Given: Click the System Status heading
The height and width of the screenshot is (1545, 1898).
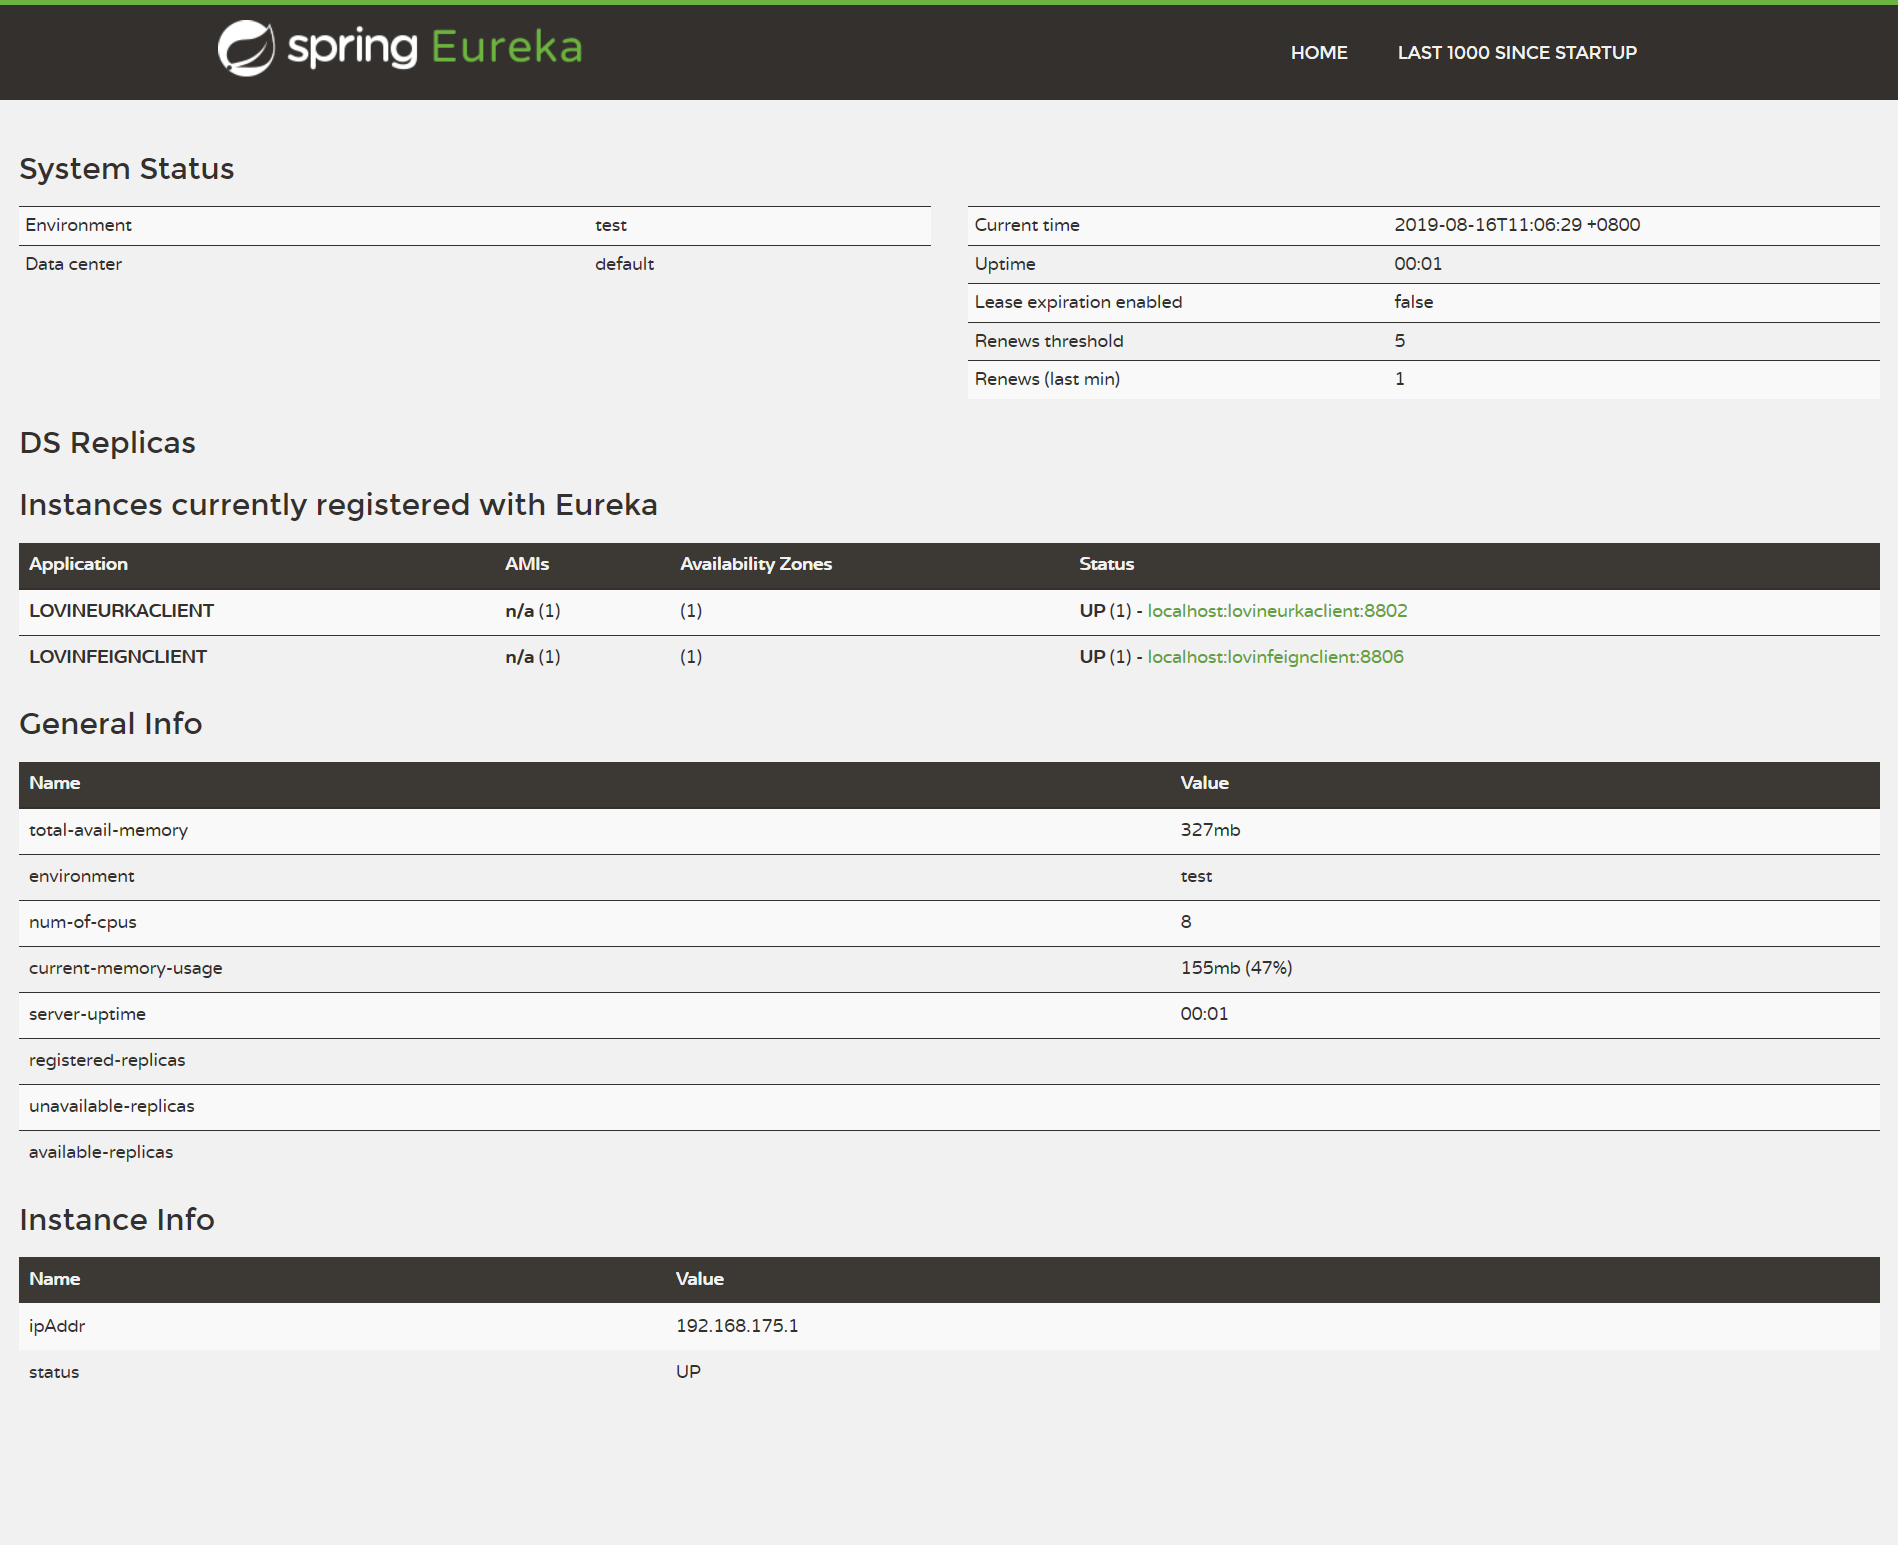Looking at the screenshot, I should coord(127,169).
